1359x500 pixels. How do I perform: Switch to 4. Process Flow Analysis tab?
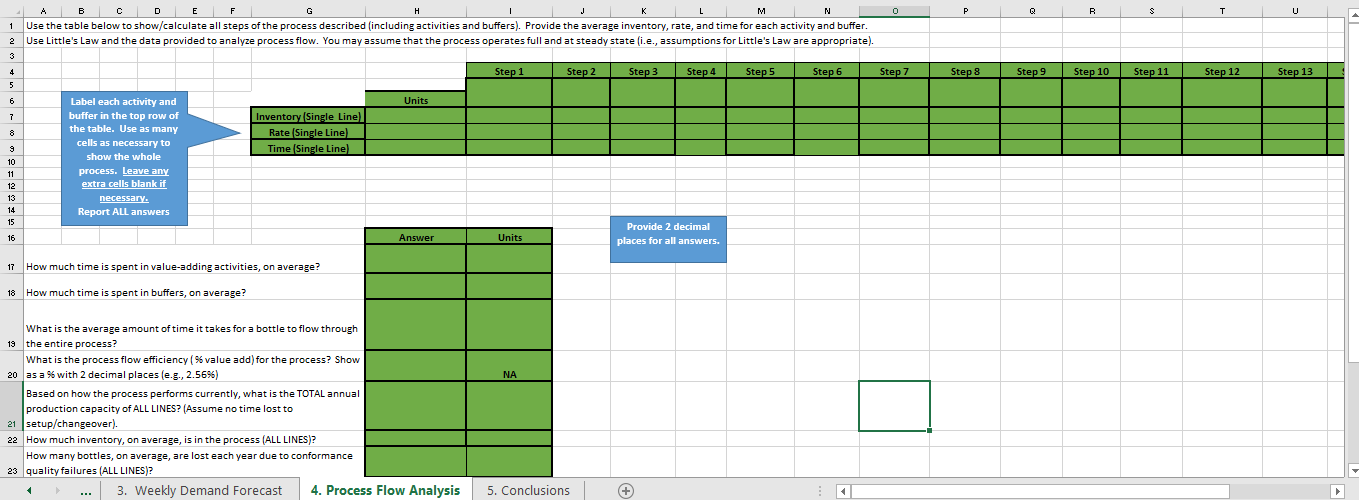point(385,490)
